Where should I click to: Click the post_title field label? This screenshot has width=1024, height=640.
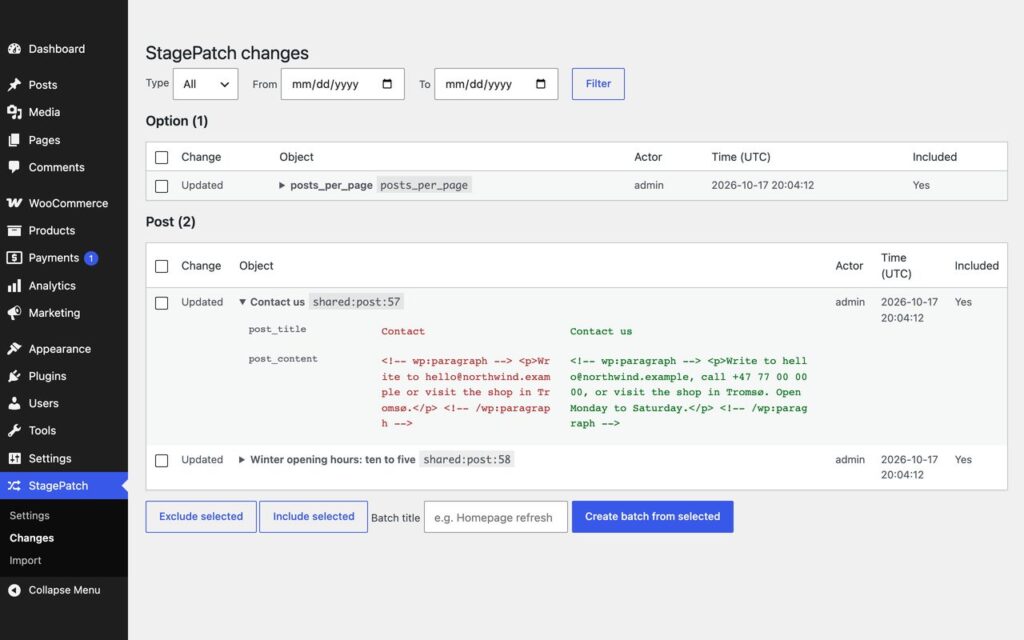[x=277, y=329]
